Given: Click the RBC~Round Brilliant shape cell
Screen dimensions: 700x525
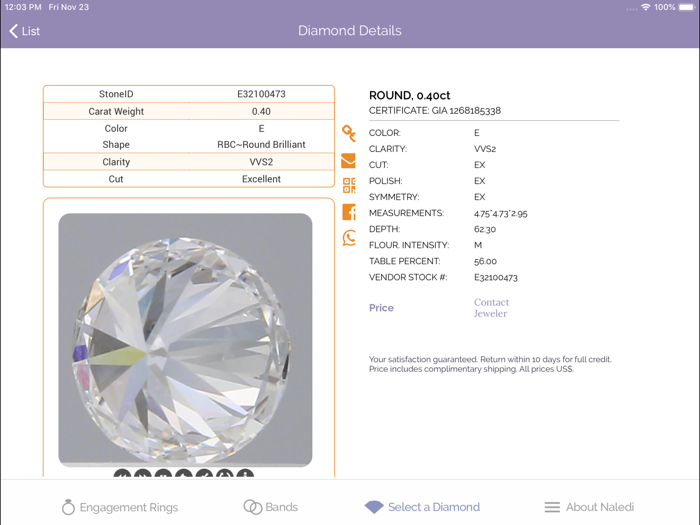Looking at the screenshot, I should [x=261, y=145].
